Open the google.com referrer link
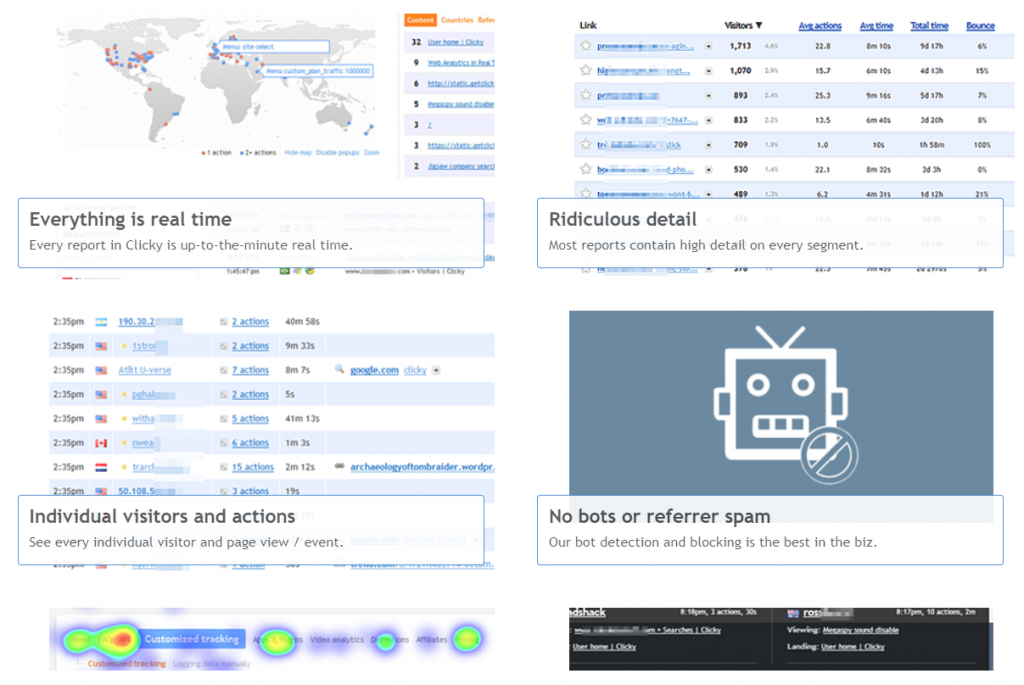Screen dimensions: 1024x685 374,370
